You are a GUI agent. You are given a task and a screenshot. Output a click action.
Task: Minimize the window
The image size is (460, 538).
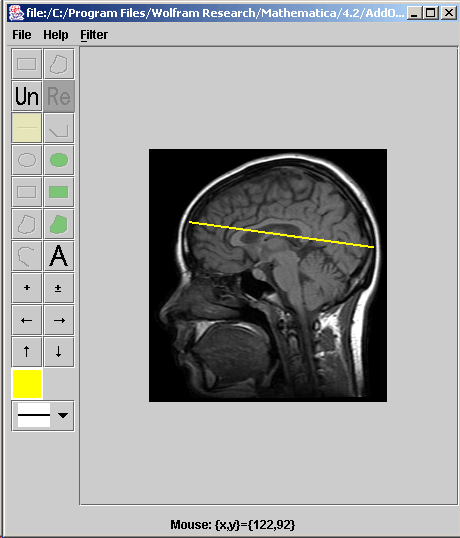414,13
